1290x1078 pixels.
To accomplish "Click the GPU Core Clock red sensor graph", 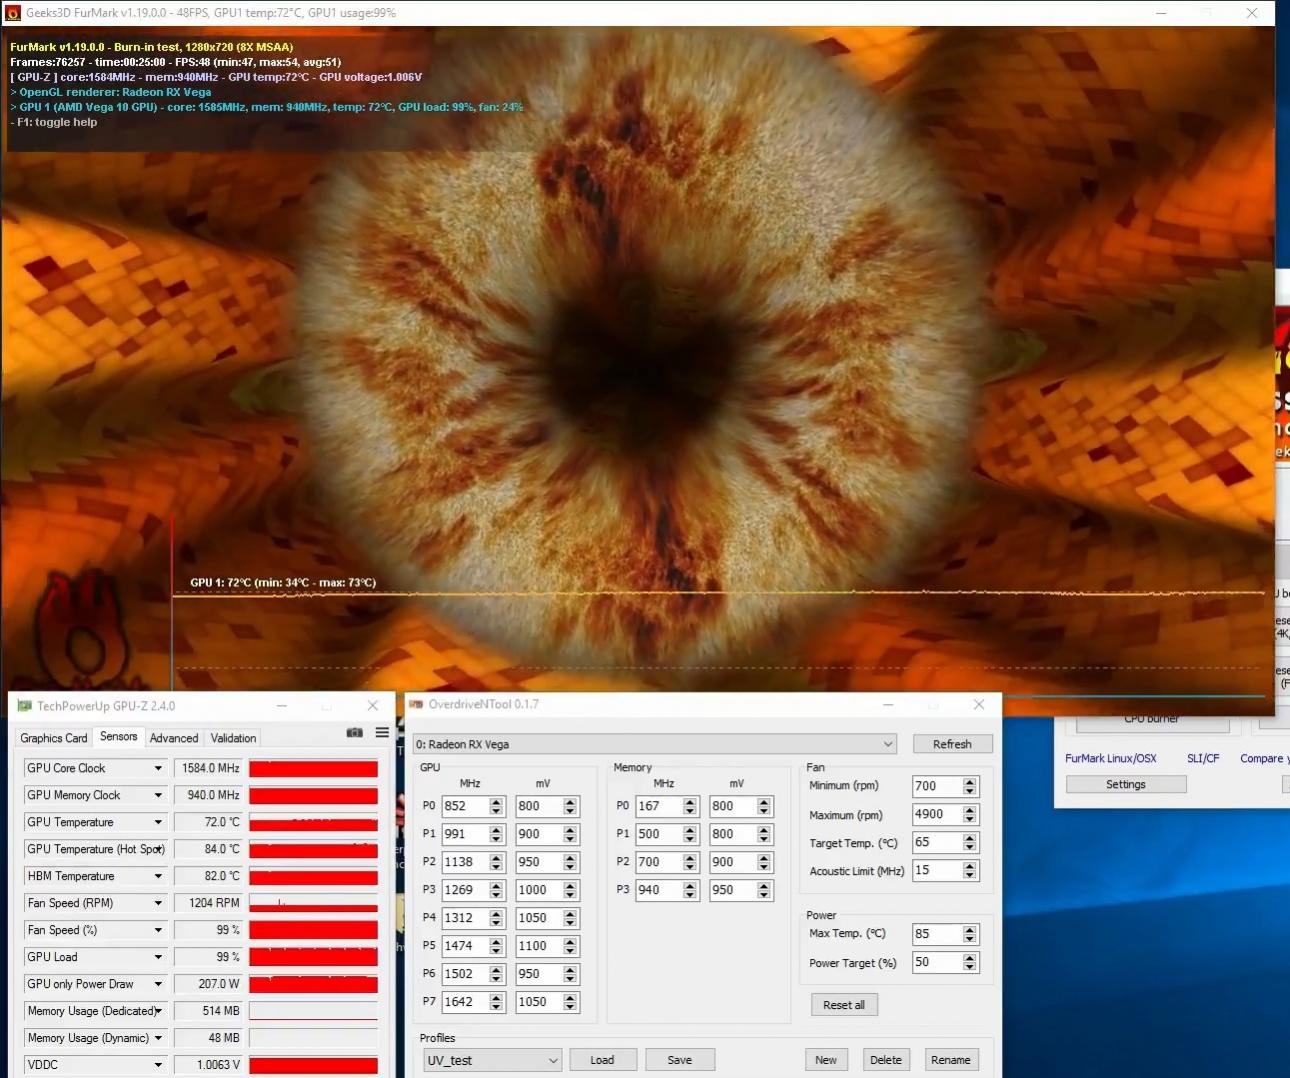I will click(313, 768).
